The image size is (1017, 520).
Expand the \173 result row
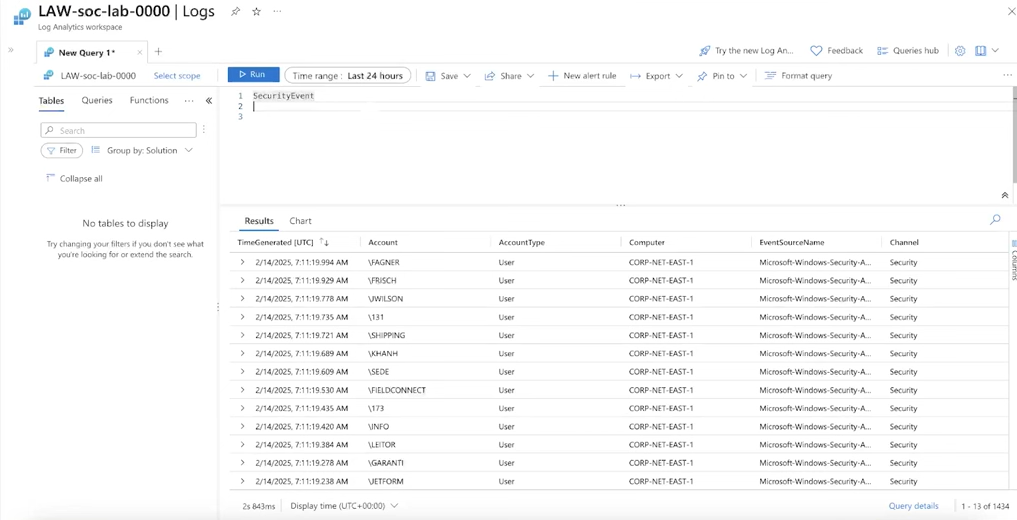click(243, 408)
